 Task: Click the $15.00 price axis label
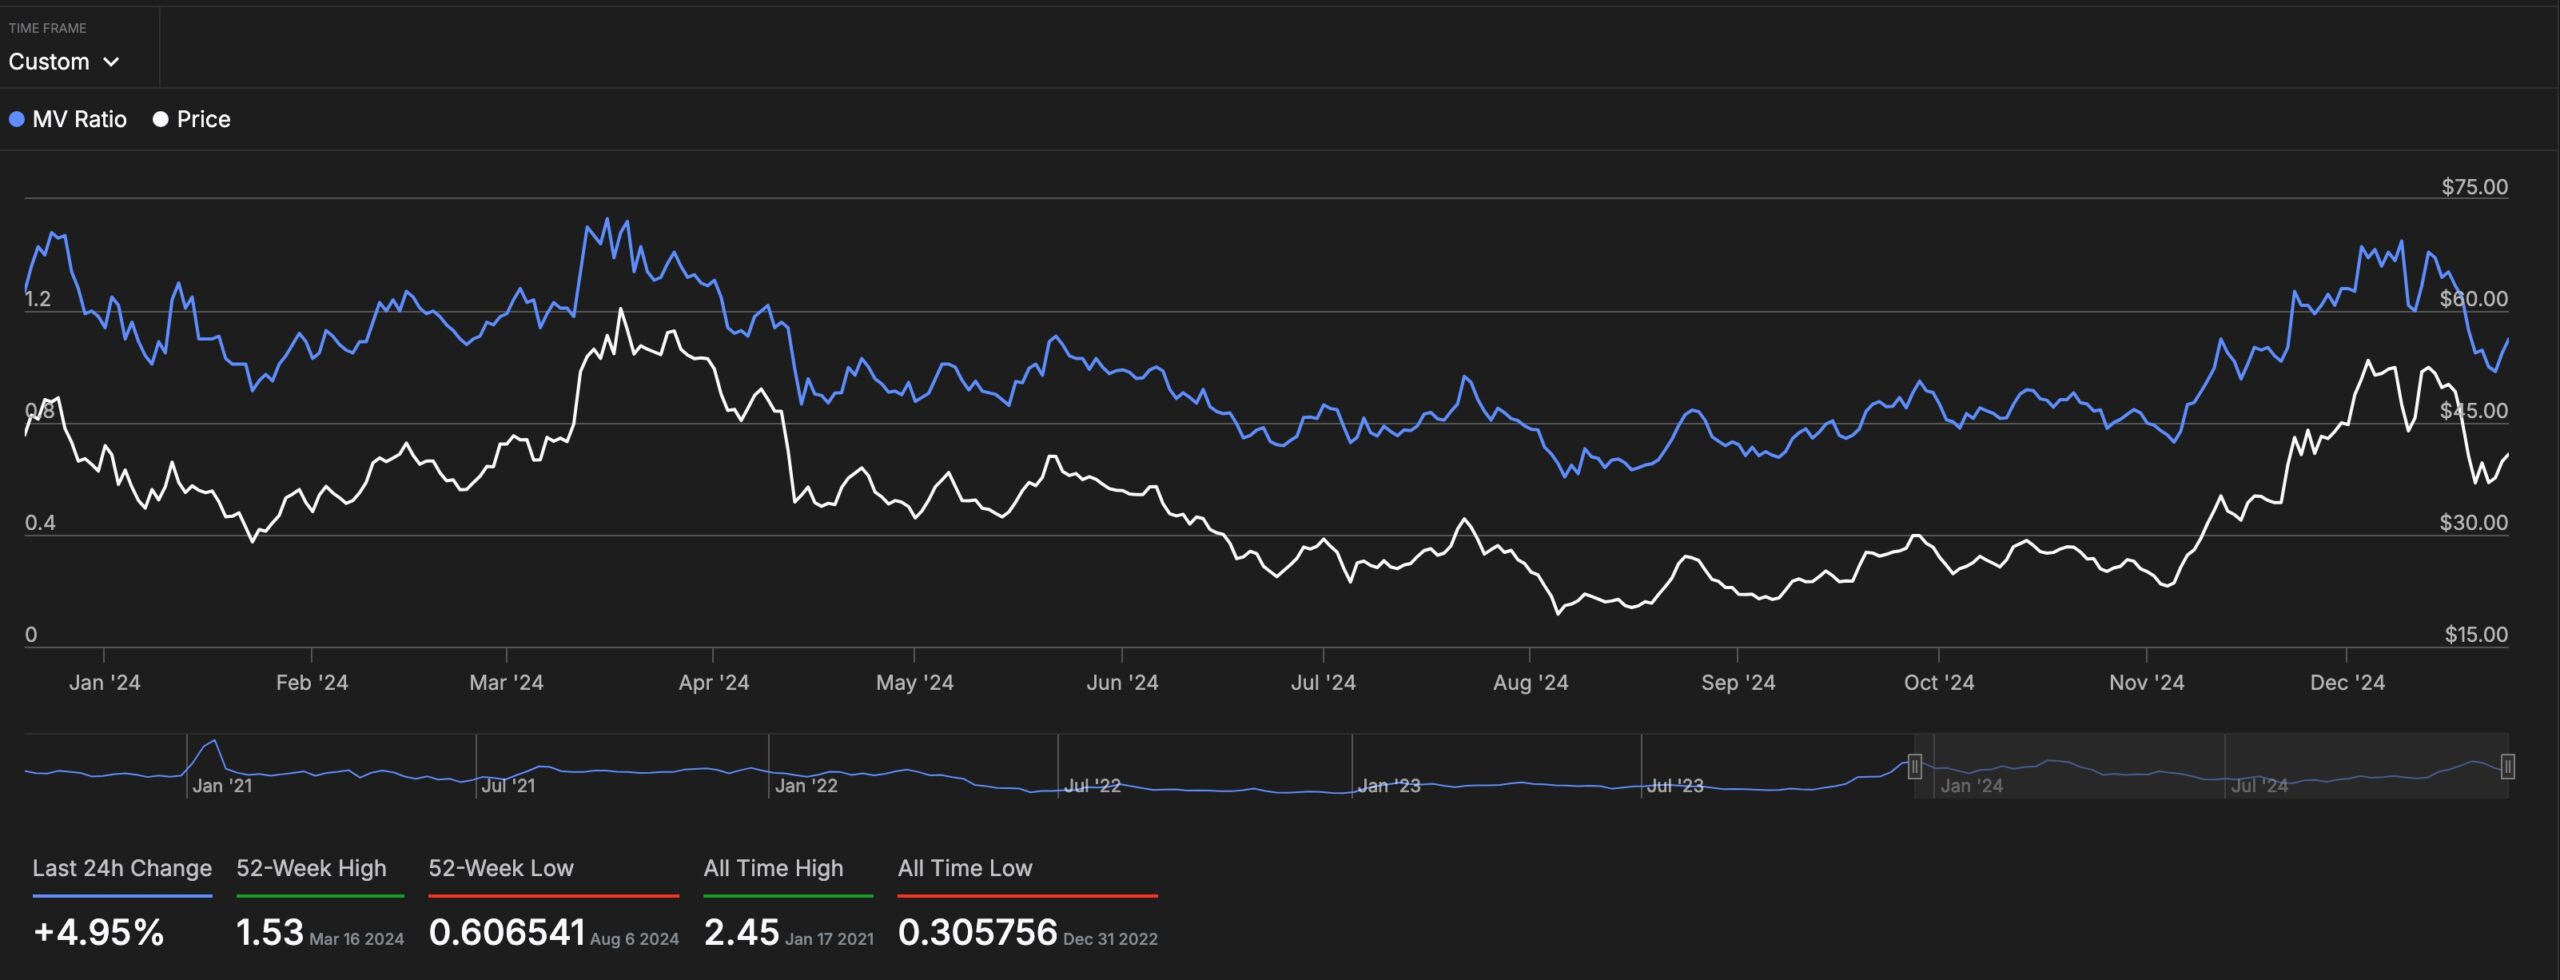pos(2476,634)
